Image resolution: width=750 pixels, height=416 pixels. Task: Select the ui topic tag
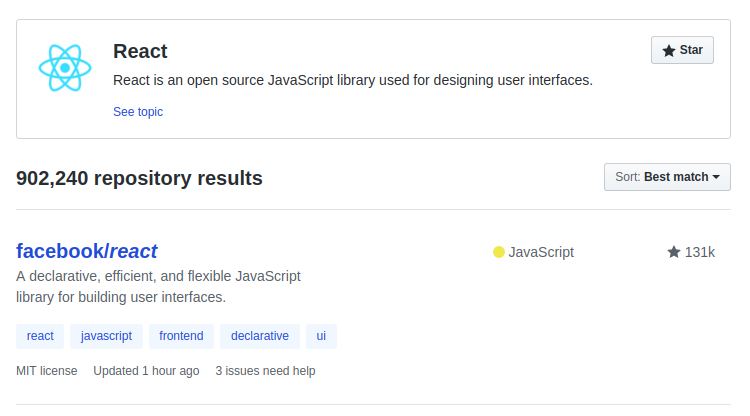coord(321,336)
